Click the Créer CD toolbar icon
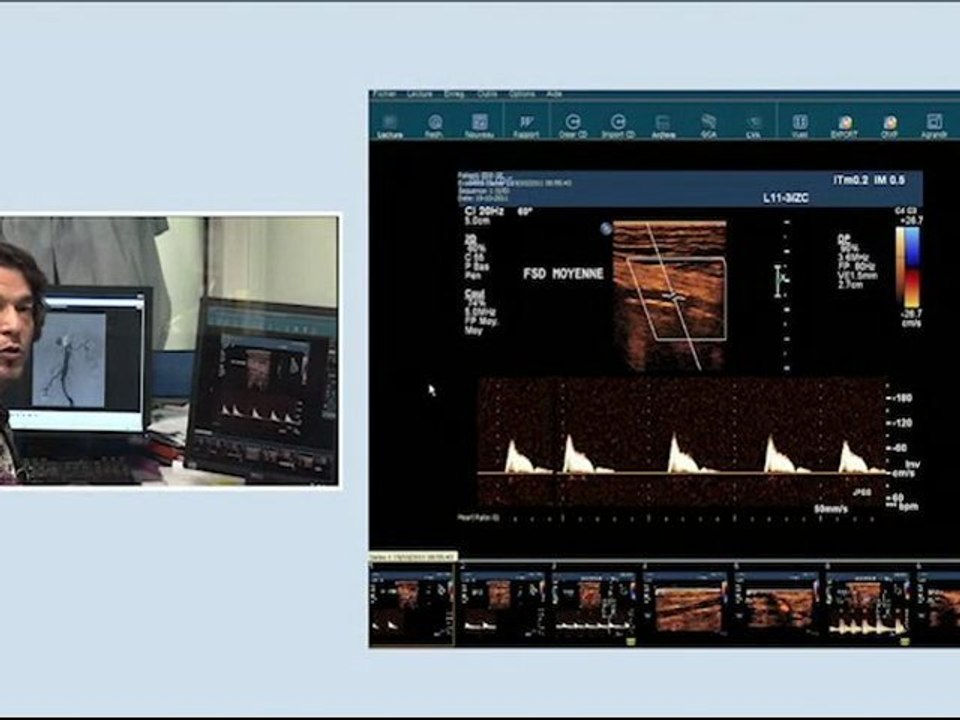Image resolution: width=960 pixels, height=720 pixels. 572,126
